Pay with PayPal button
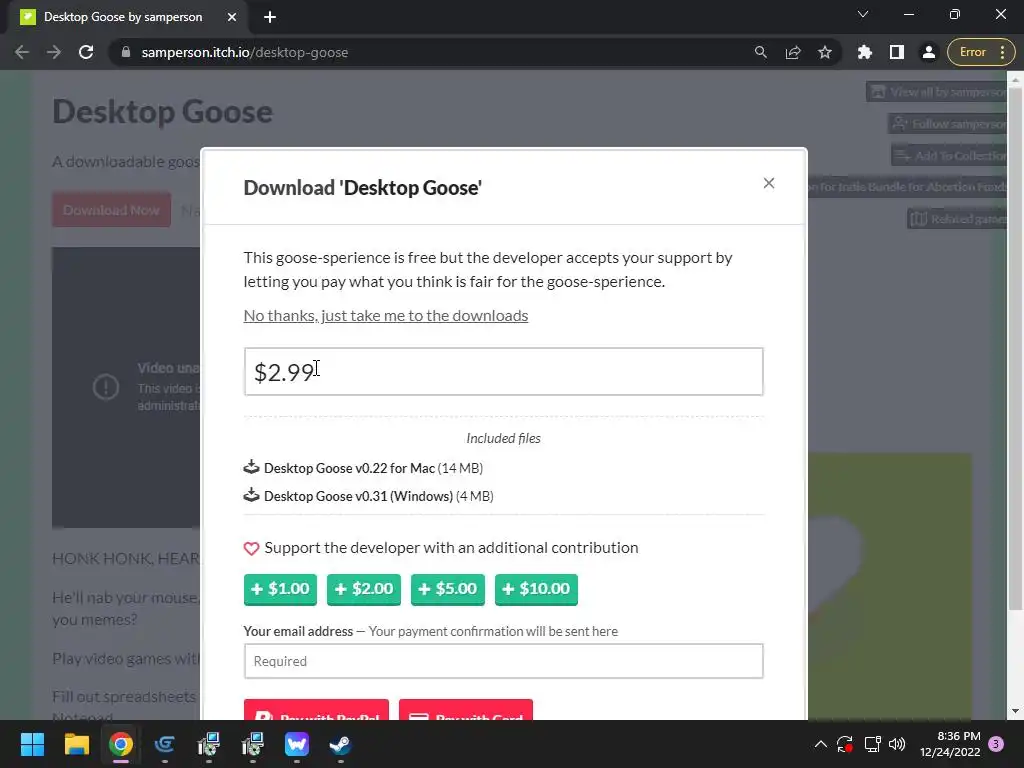This screenshot has width=1024, height=768. (x=316, y=711)
